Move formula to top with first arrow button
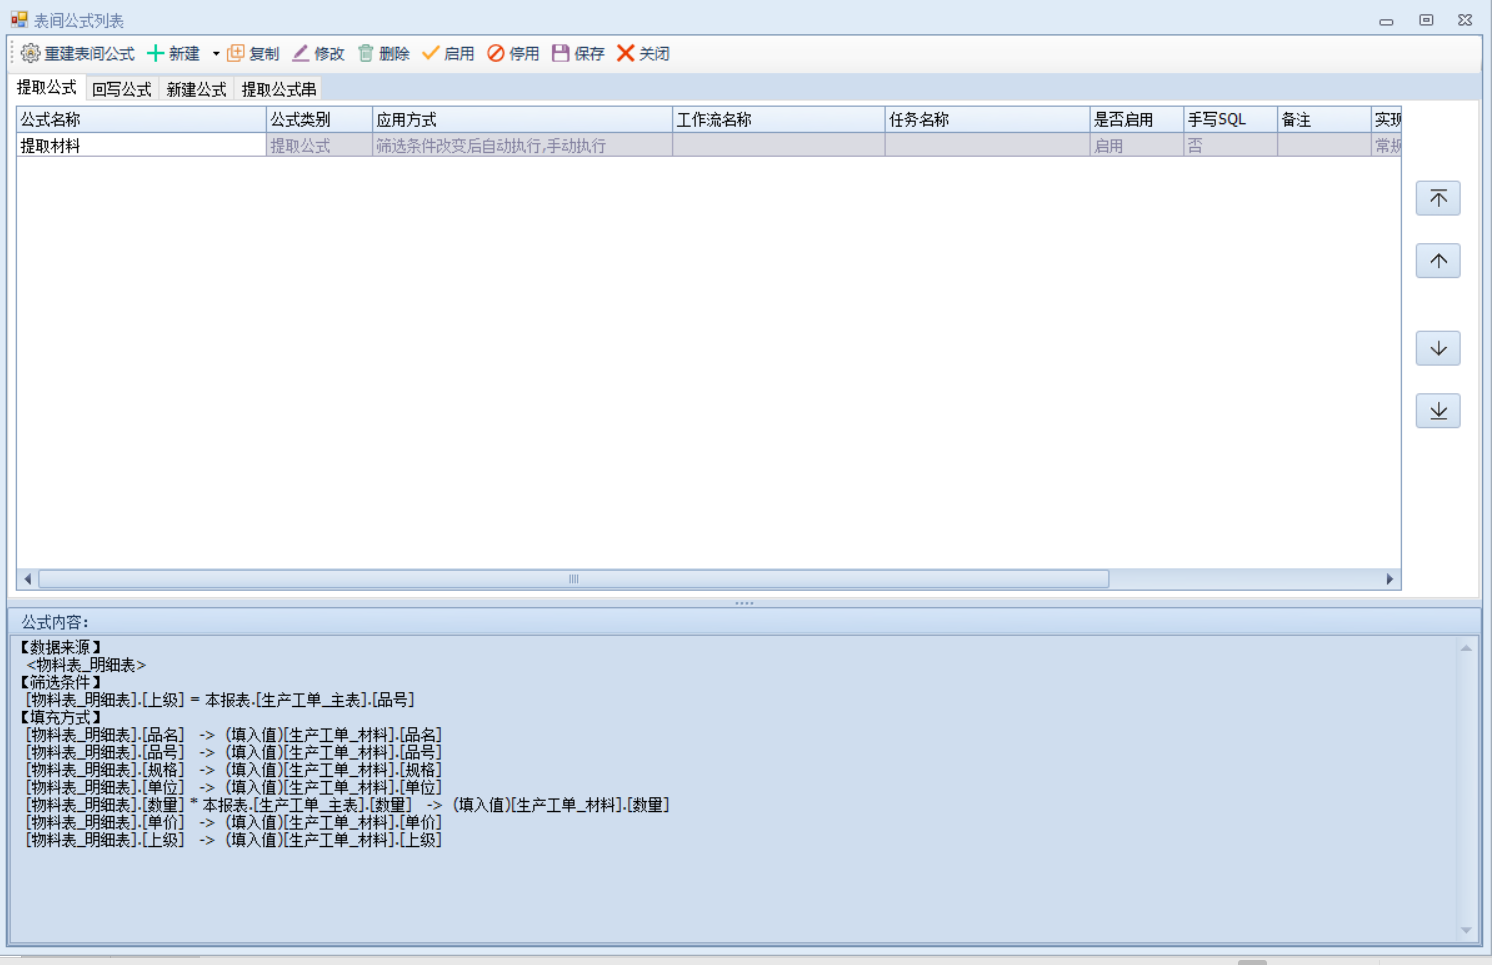This screenshot has width=1492, height=965. pyautogui.click(x=1438, y=198)
